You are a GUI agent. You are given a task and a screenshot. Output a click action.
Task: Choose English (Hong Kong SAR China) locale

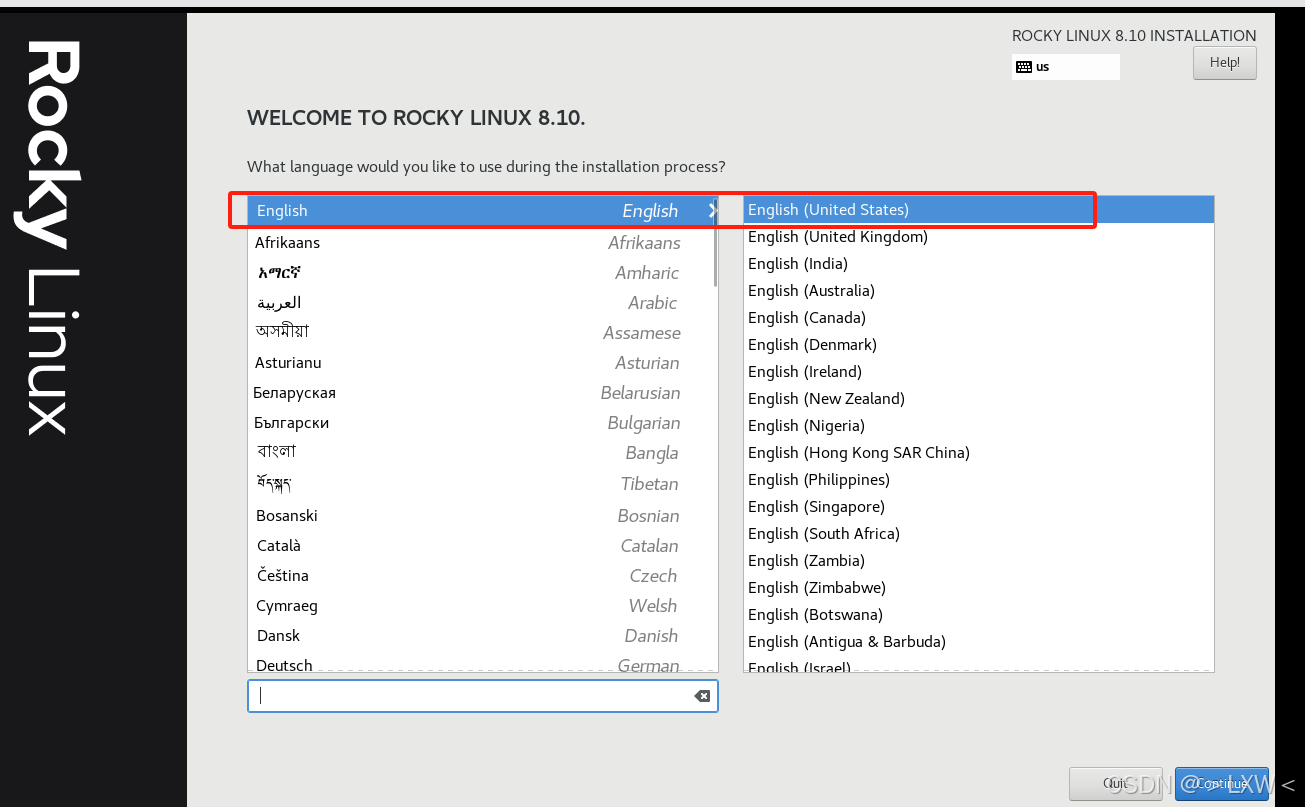tap(978, 453)
